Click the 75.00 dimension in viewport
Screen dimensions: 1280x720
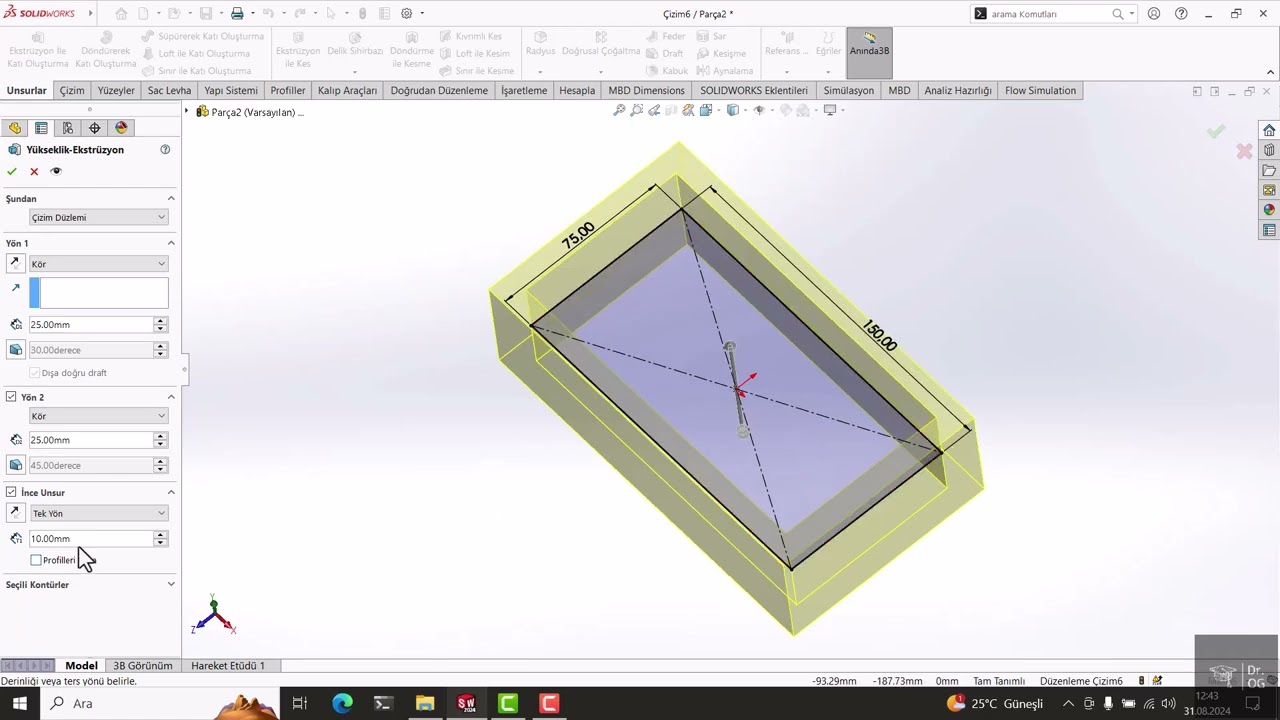578,235
